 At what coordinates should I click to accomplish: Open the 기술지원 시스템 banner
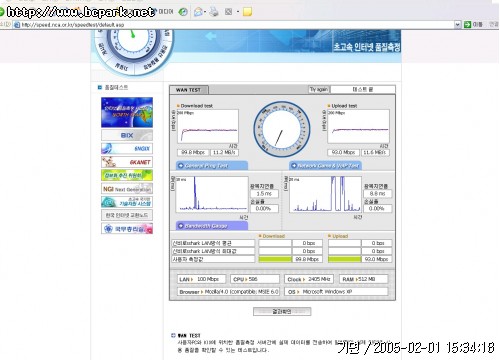click(127, 202)
